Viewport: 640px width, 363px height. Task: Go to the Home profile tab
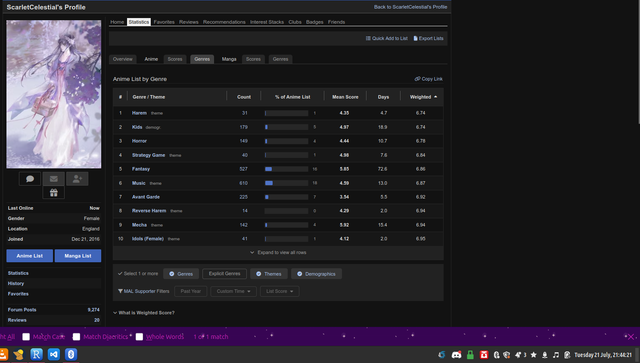click(x=117, y=22)
